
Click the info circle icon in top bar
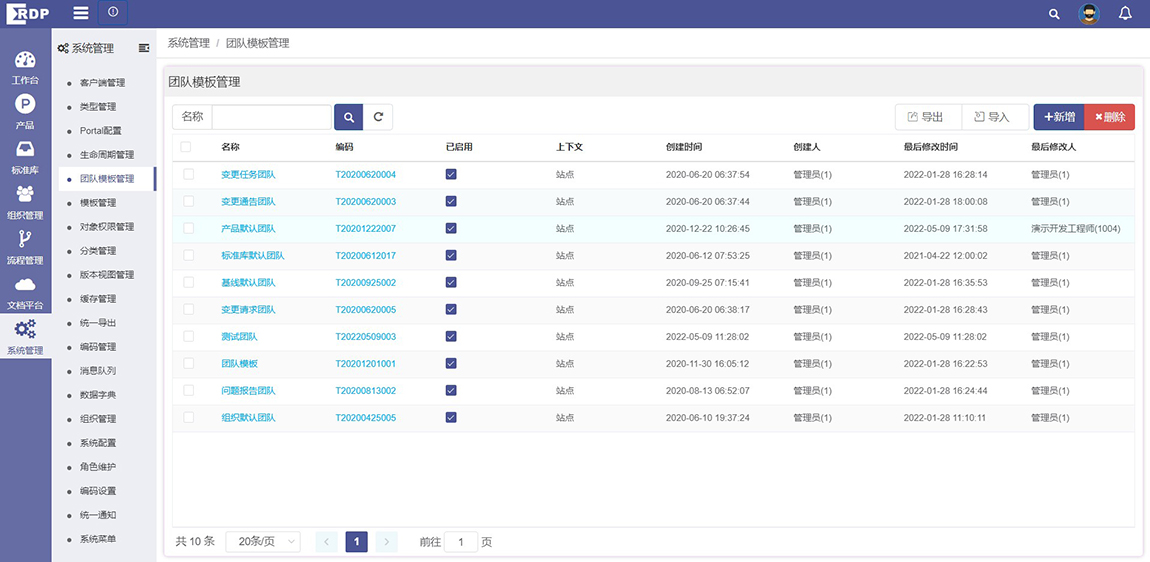112,12
